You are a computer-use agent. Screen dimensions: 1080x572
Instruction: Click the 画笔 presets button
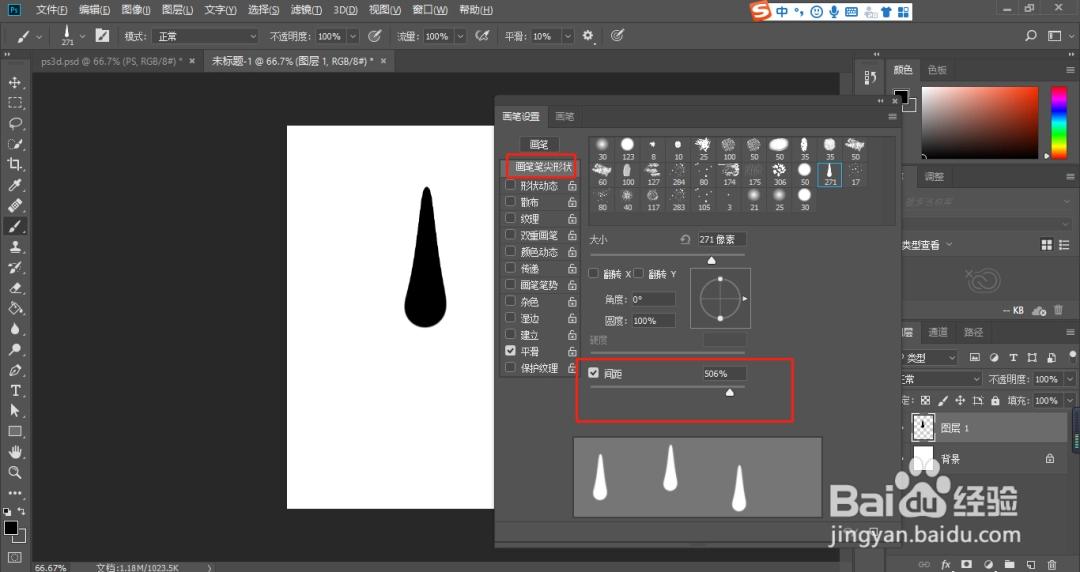pos(539,145)
